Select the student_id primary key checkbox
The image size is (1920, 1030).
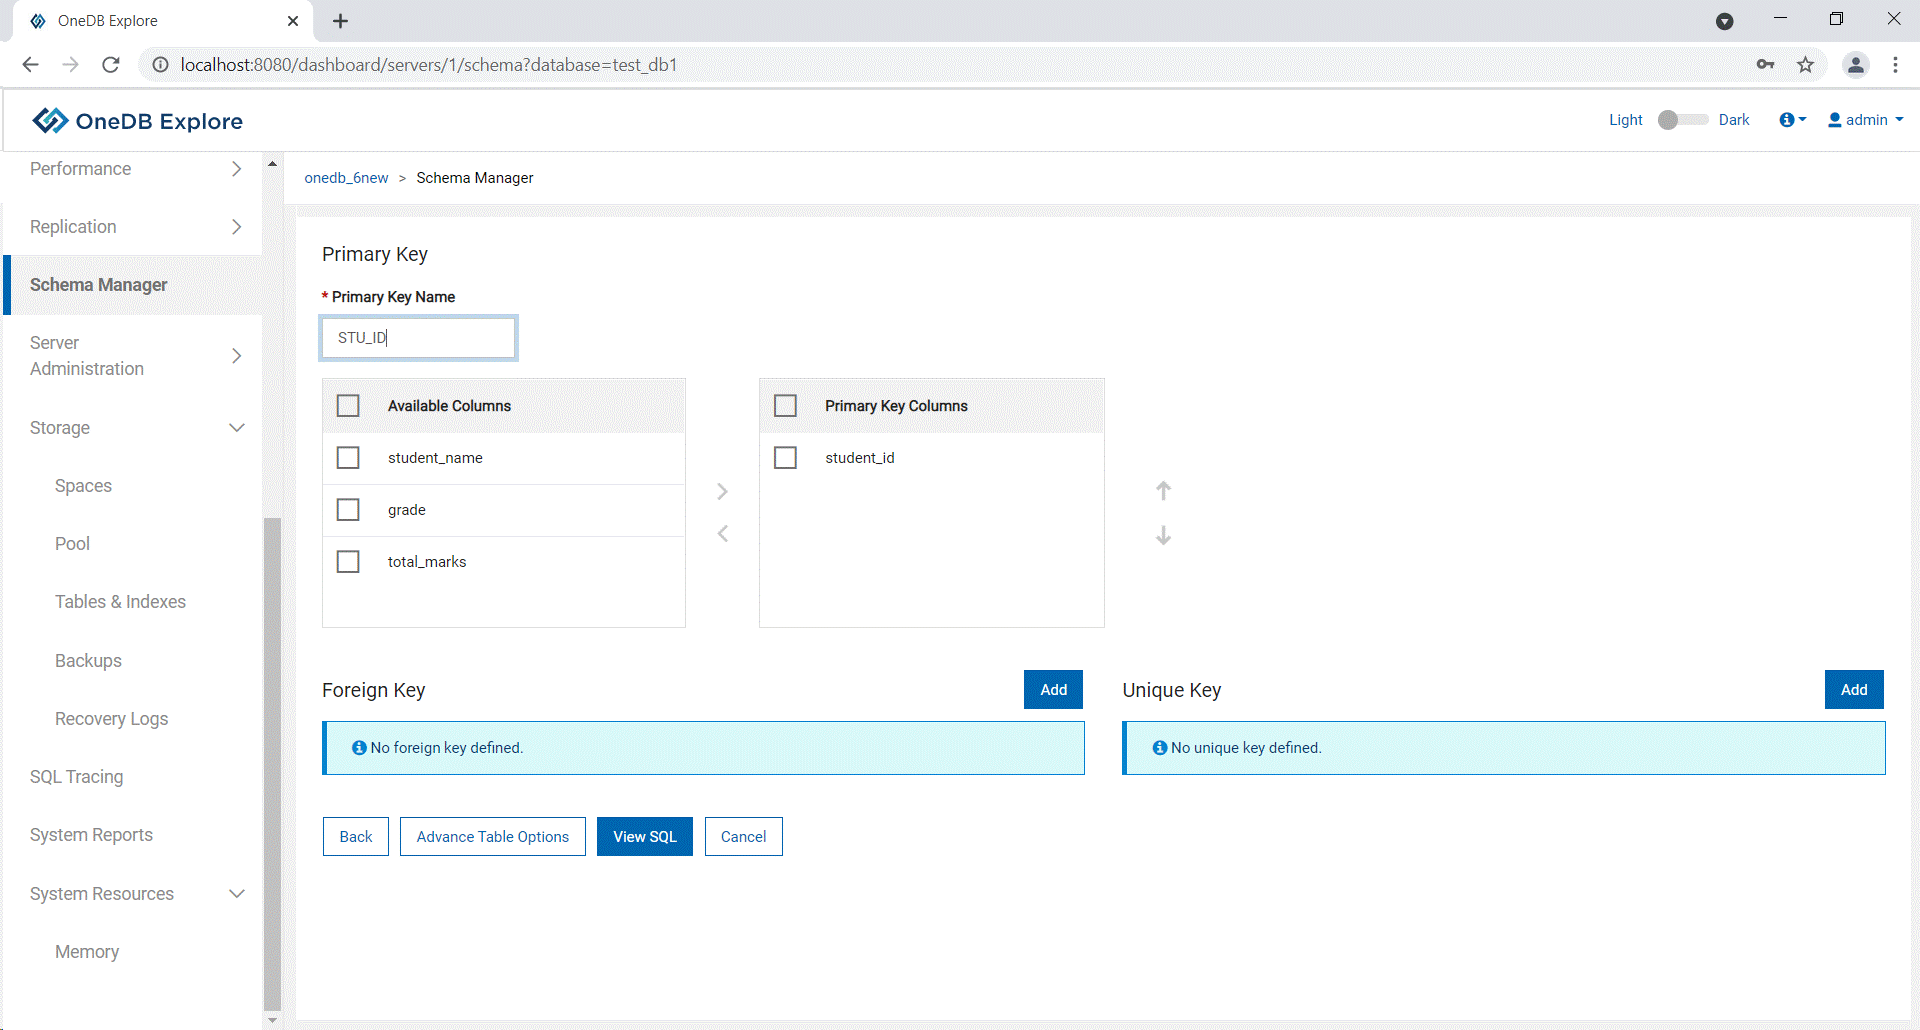pos(786,458)
